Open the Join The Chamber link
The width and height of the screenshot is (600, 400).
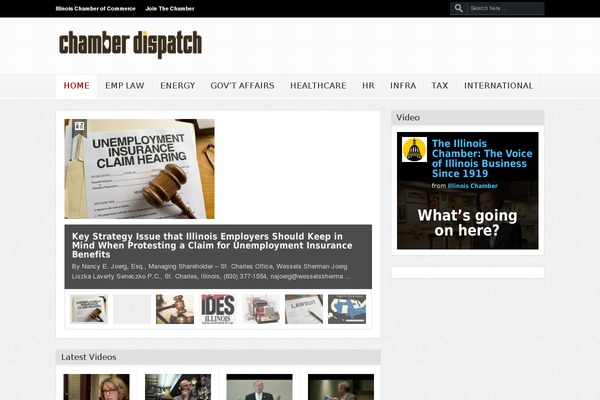(x=170, y=8)
